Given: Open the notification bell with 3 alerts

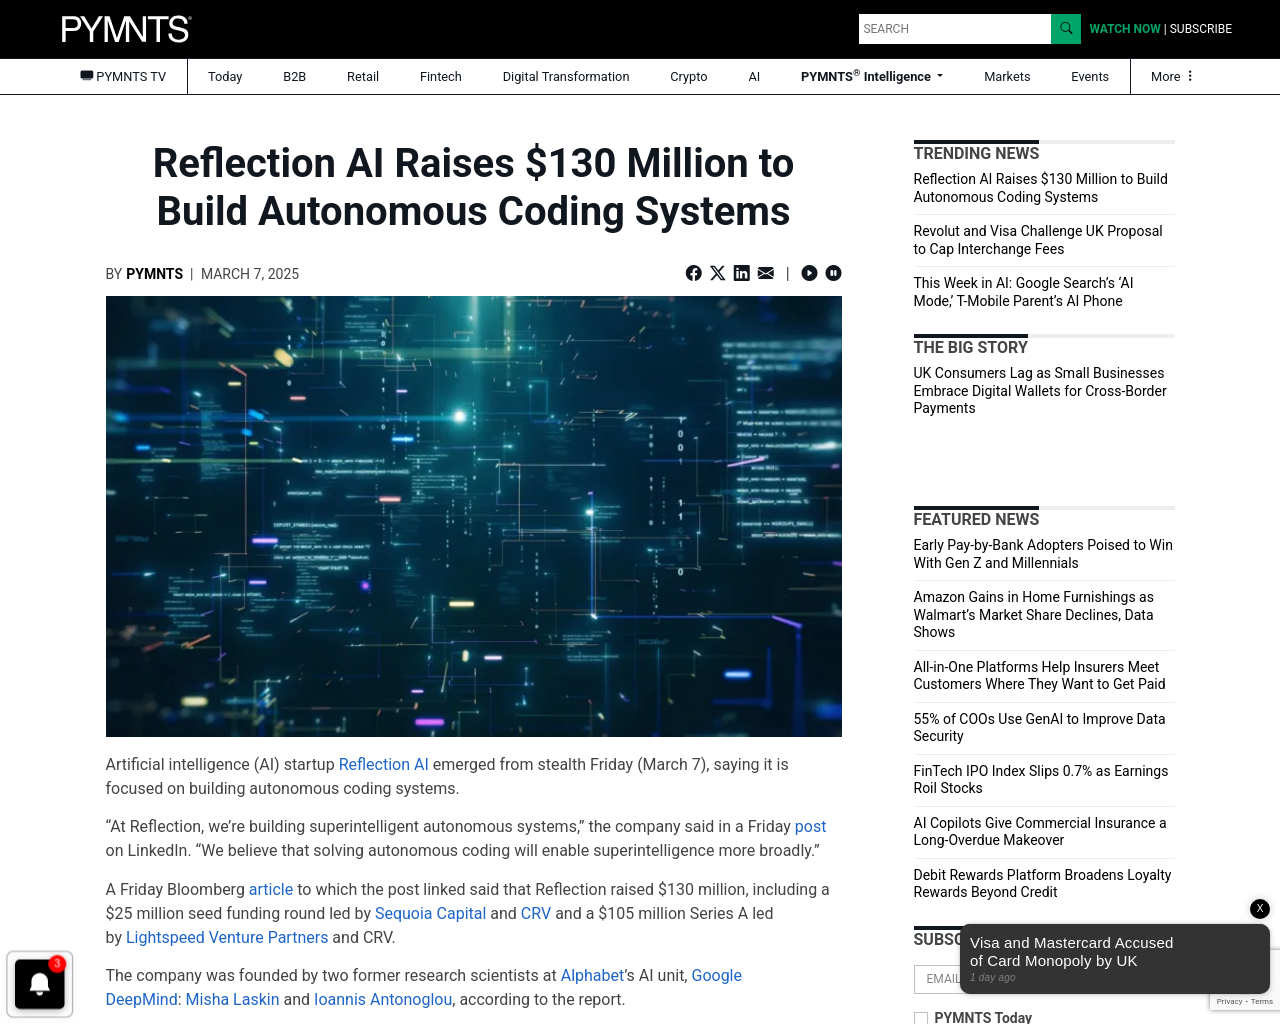Looking at the screenshot, I should pos(40,984).
